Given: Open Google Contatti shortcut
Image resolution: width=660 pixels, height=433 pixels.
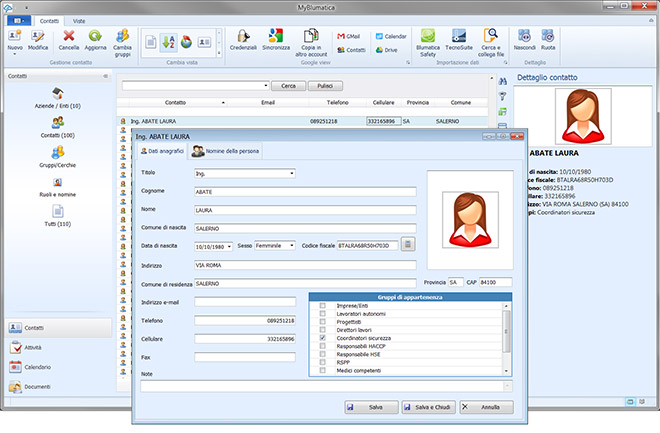Looking at the screenshot, I should pyautogui.click(x=351, y=50).
